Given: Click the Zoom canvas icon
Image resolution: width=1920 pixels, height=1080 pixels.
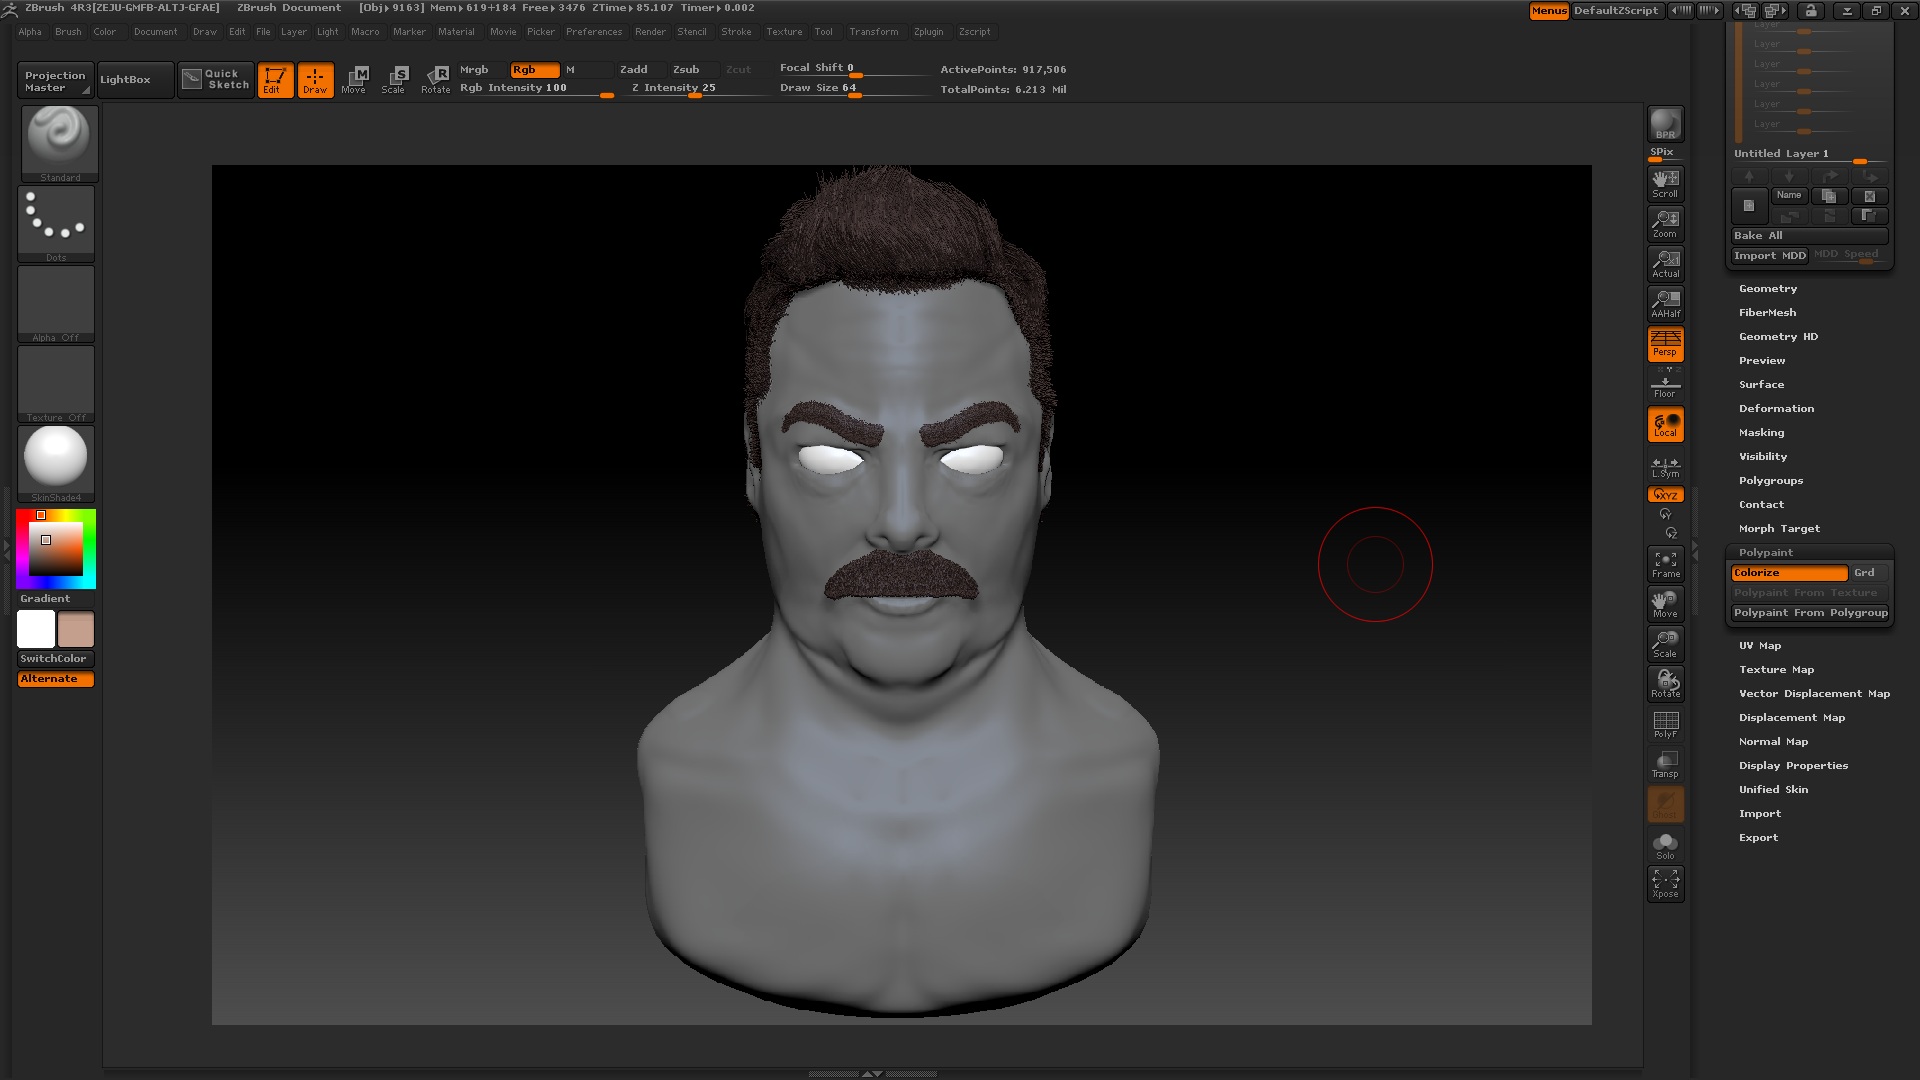Looking at the screenshot, I should [1664, 223].
